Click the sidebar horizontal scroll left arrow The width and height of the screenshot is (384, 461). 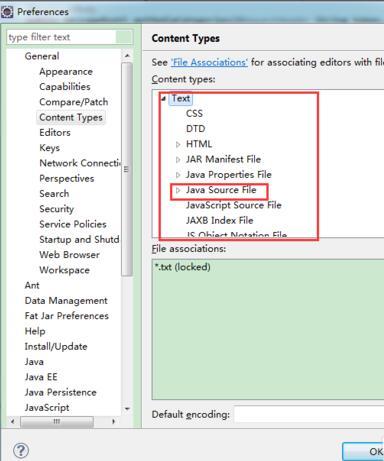point(13,422)
